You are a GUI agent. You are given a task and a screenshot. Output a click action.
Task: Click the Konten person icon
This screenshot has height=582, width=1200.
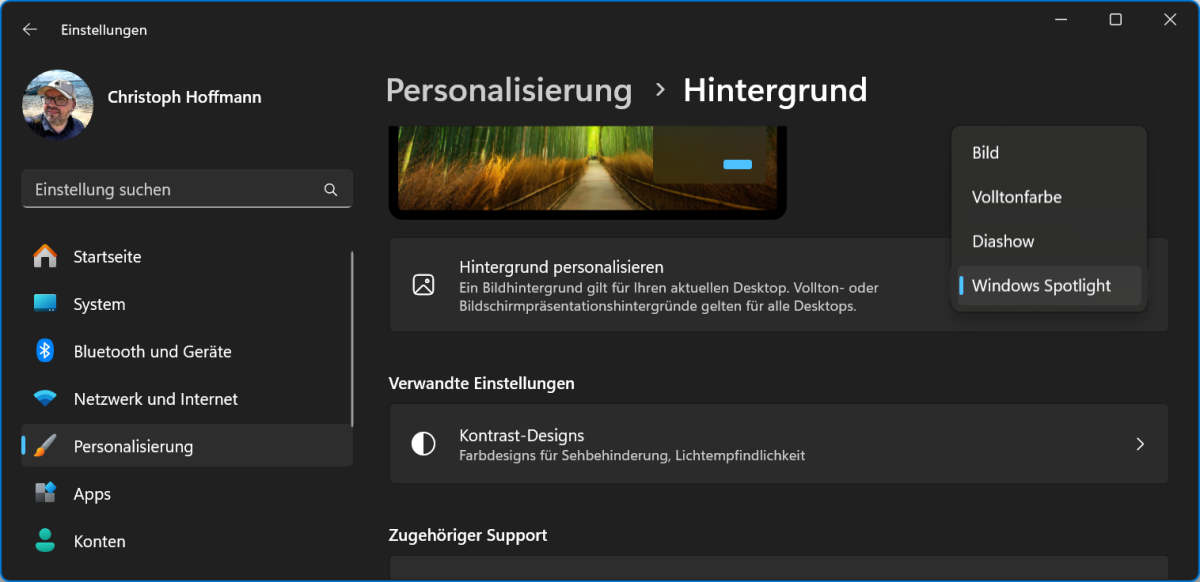tap(45, 541)
